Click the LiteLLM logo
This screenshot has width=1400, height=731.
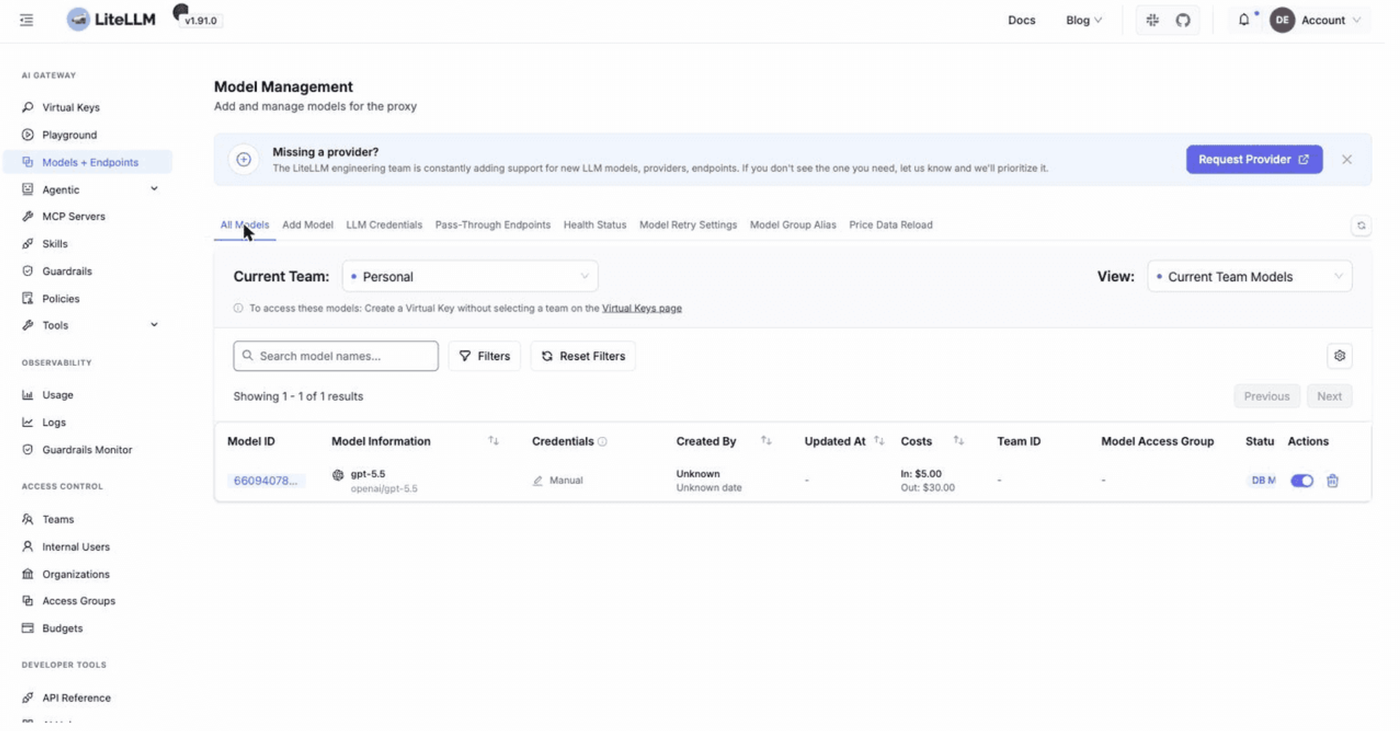[x=111, y=20]
